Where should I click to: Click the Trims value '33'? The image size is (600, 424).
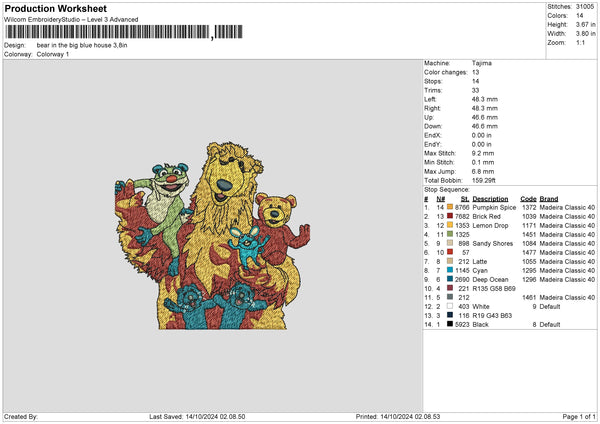[475, 90]
